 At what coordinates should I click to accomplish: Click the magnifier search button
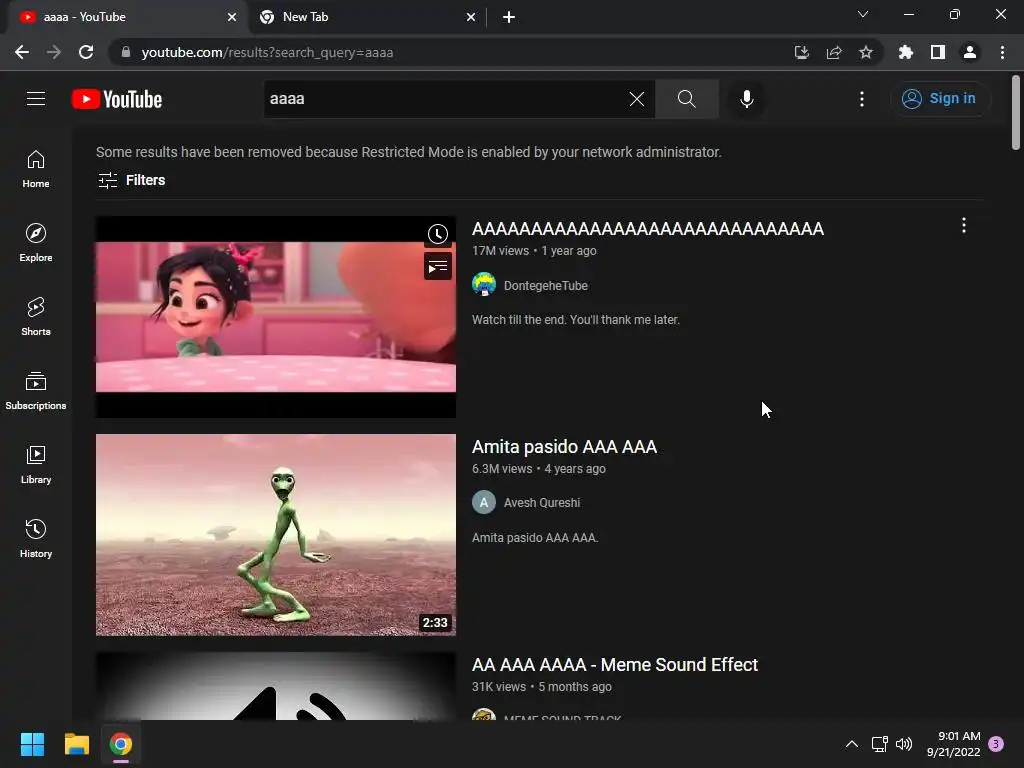tap(686, 99)
